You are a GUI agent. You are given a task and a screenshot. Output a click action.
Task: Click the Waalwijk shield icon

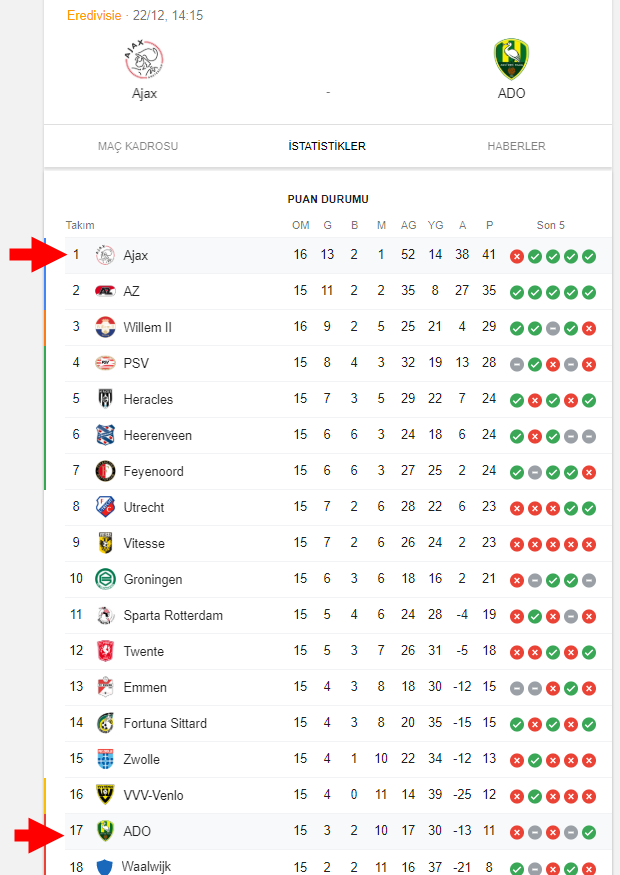[105, 867]
